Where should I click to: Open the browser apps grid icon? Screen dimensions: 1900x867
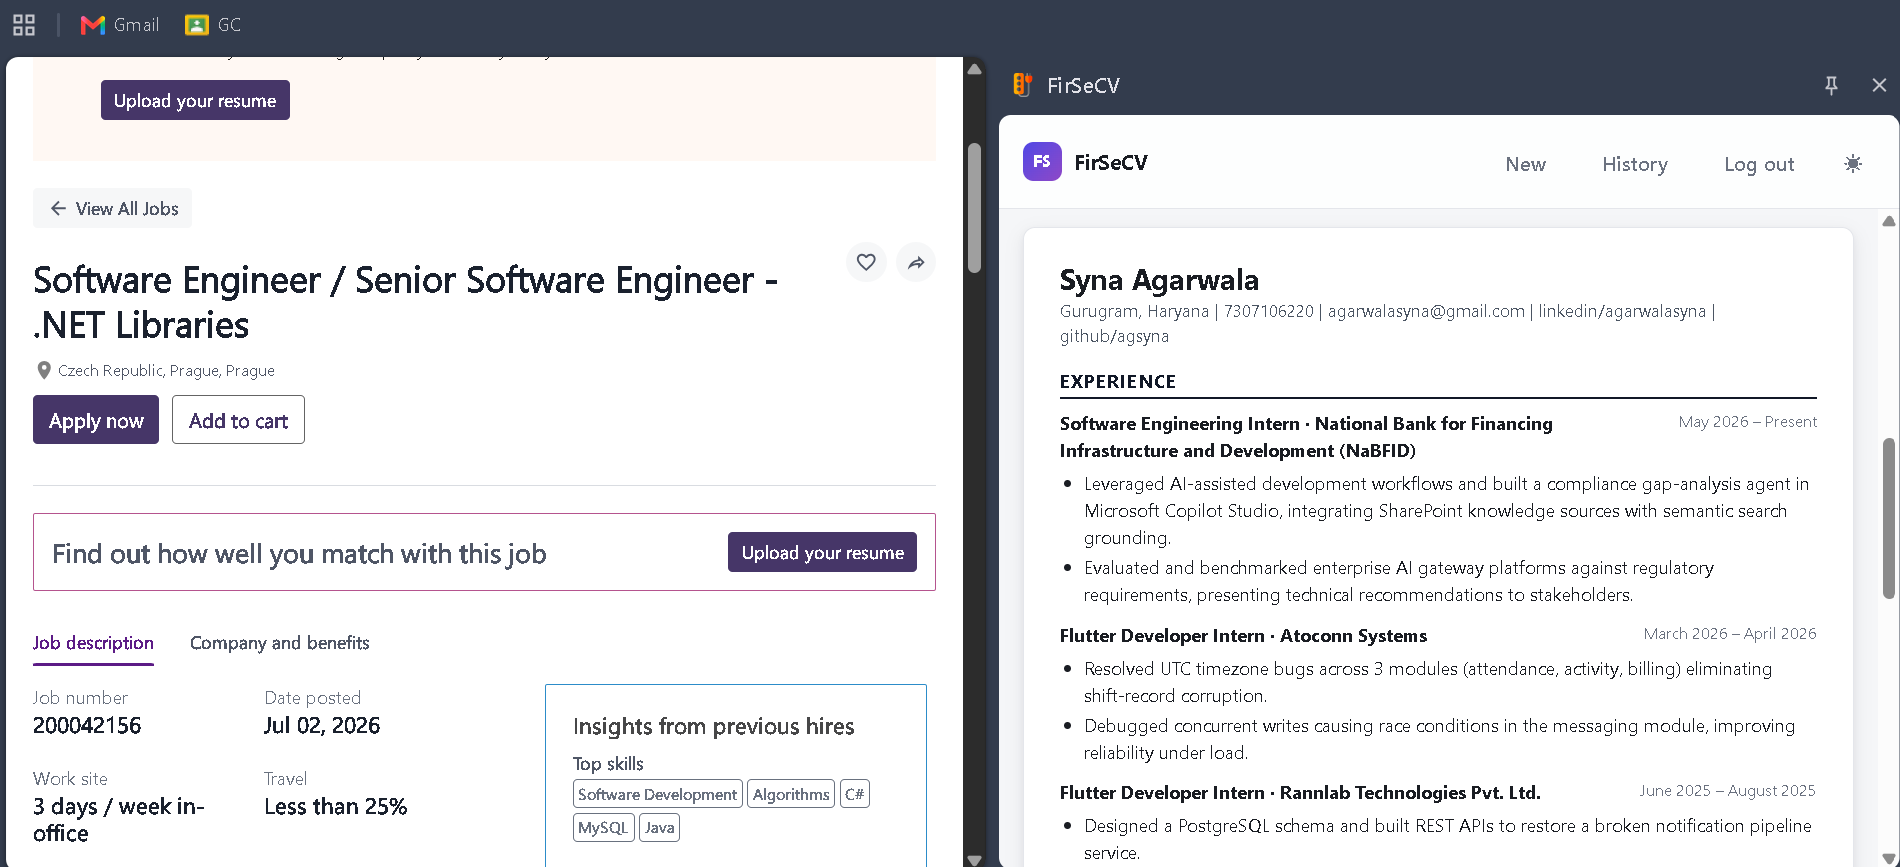pos(24,25)
